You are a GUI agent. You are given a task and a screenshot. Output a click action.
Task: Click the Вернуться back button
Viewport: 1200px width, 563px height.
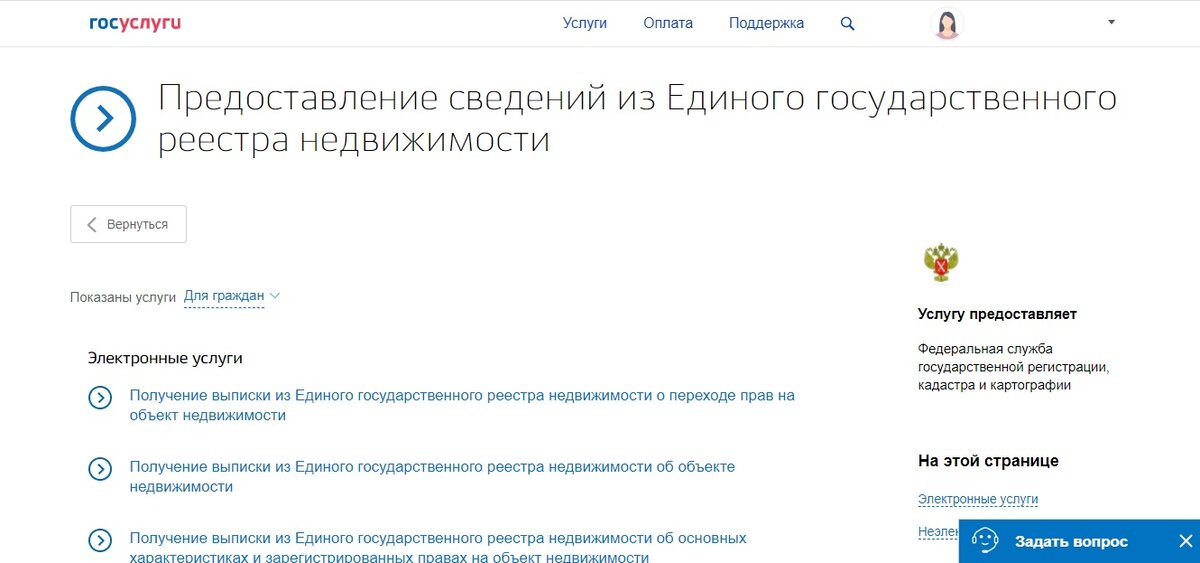coord(128,224)
